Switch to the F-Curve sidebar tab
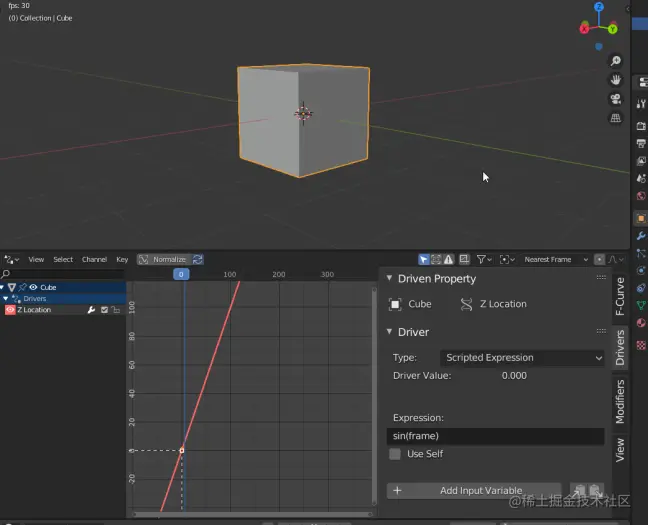The image size is (648, 525). pyautogui.click(x=619, y=296)
